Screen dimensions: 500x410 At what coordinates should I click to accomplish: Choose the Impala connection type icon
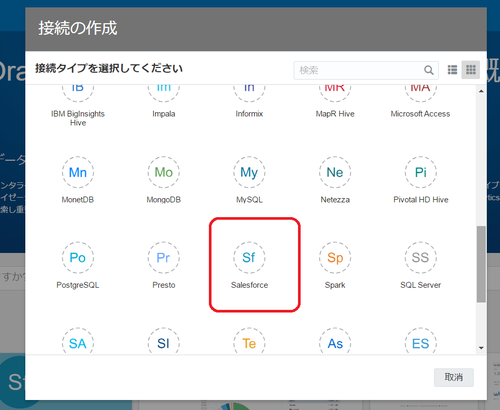point(164,93)
